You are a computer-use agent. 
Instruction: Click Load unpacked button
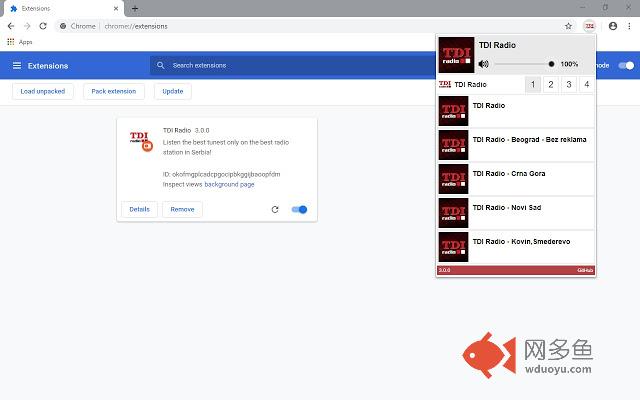point(43,91)
